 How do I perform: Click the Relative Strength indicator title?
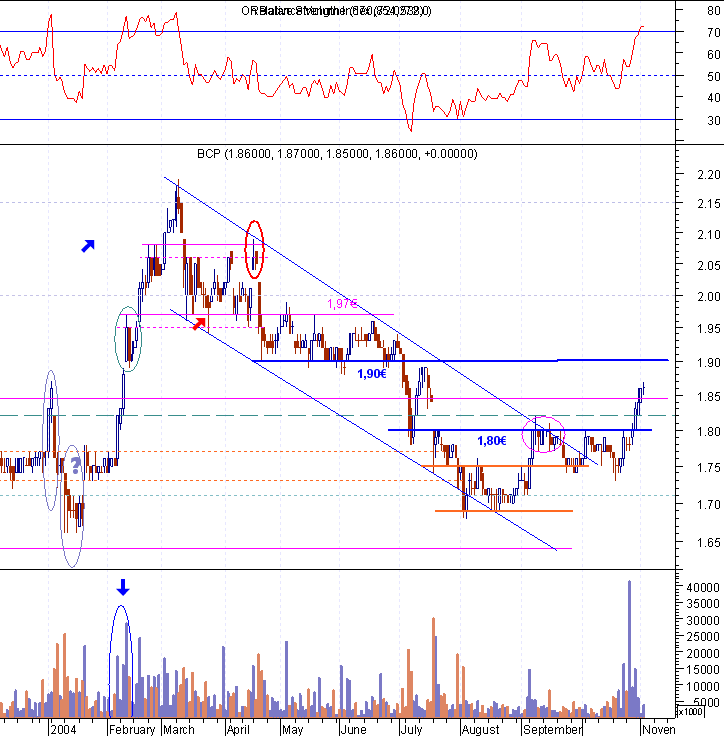point(336,11)
